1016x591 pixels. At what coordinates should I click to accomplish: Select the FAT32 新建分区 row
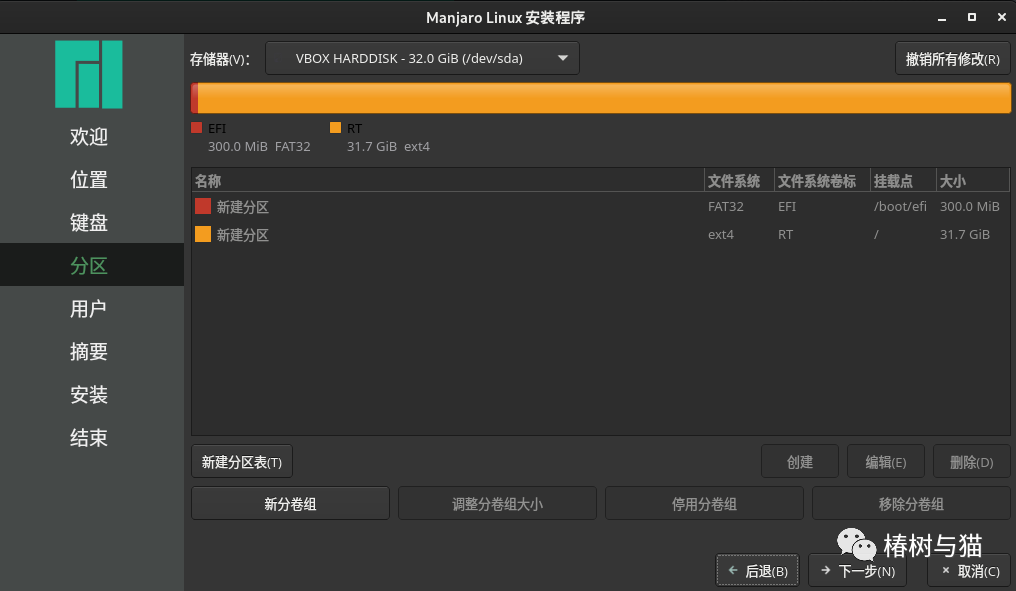601,207
